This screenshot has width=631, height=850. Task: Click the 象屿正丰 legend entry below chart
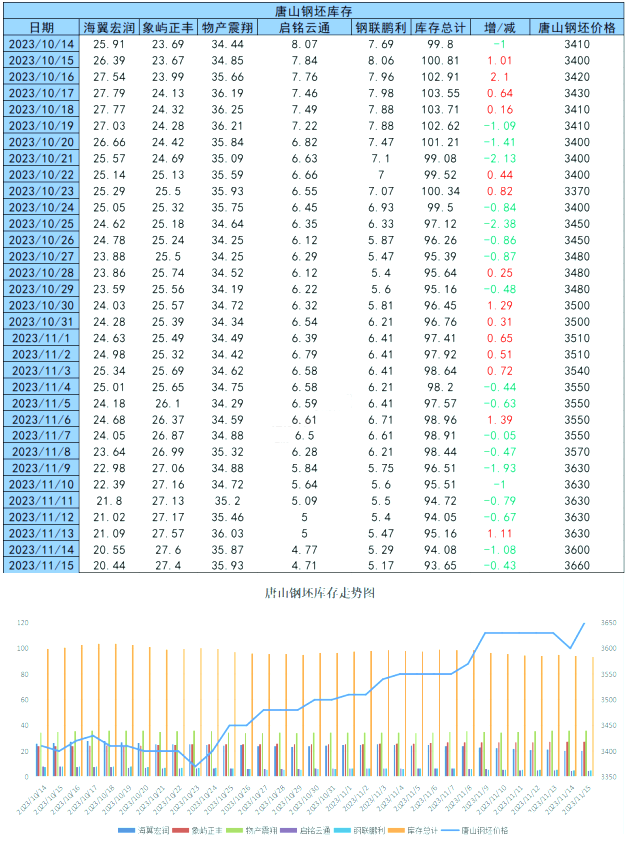198,830
